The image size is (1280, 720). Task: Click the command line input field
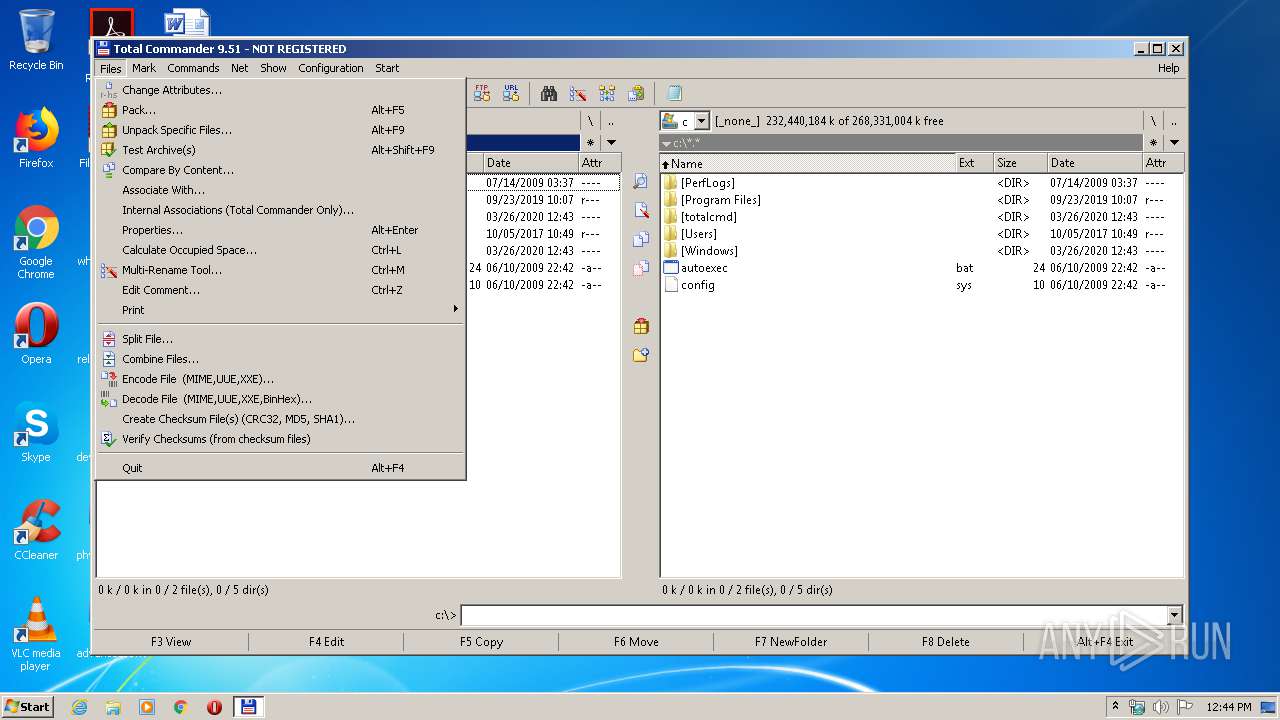[x=813, y=616]
